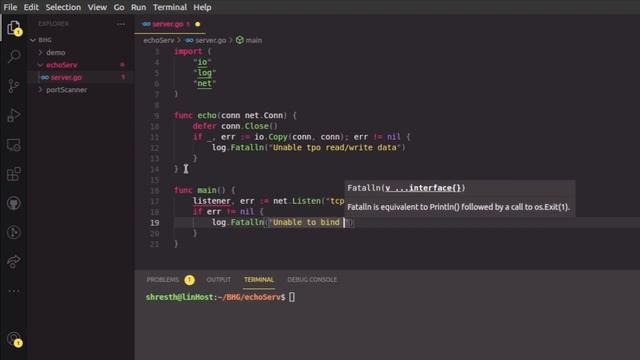Open the Live Share icon
Image resolution: width=640 pixels, height=360 pixels.
[14, 261]
